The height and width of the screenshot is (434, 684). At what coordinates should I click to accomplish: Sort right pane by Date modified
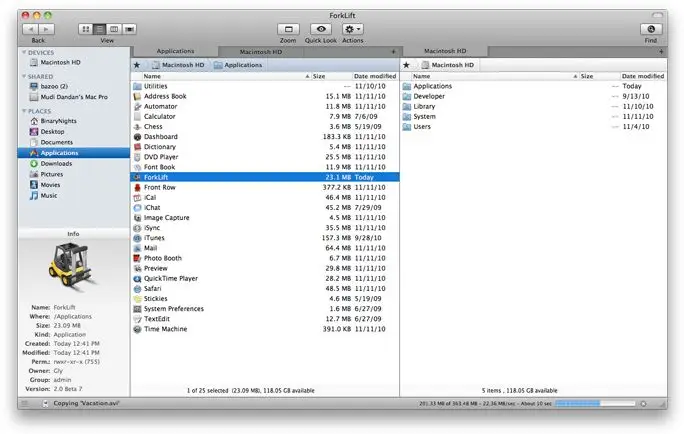coord(643,76)
